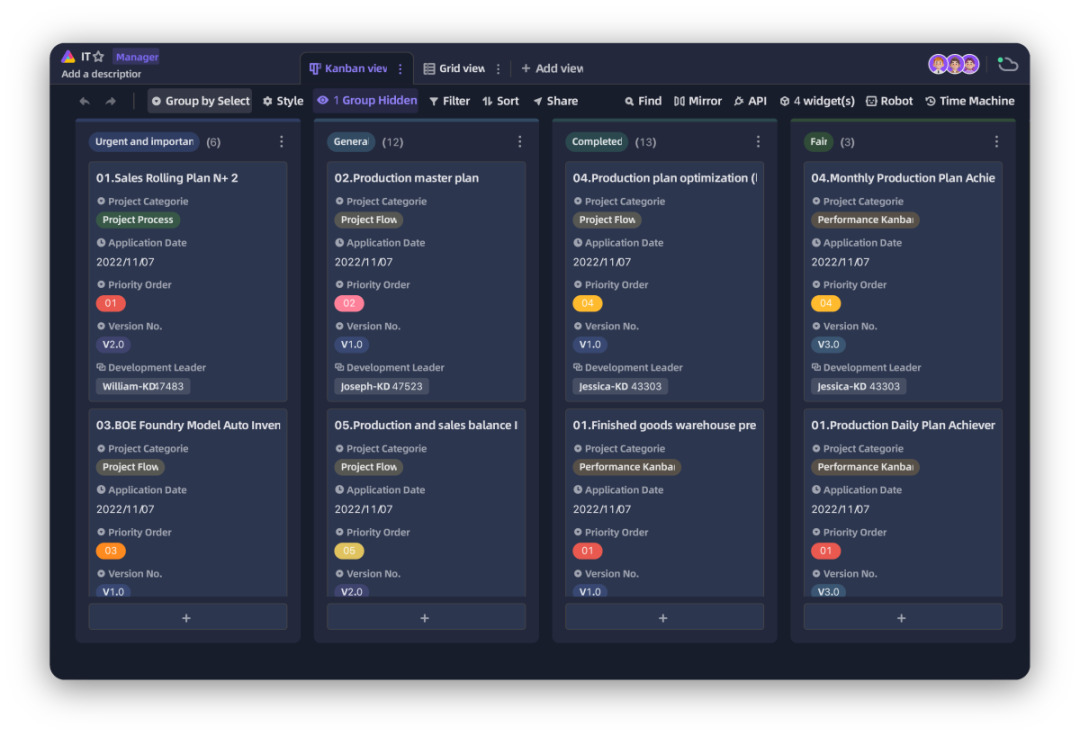Click Add a description text
Viewport: 1080px width, 736px height.
[x=101, y=74]
